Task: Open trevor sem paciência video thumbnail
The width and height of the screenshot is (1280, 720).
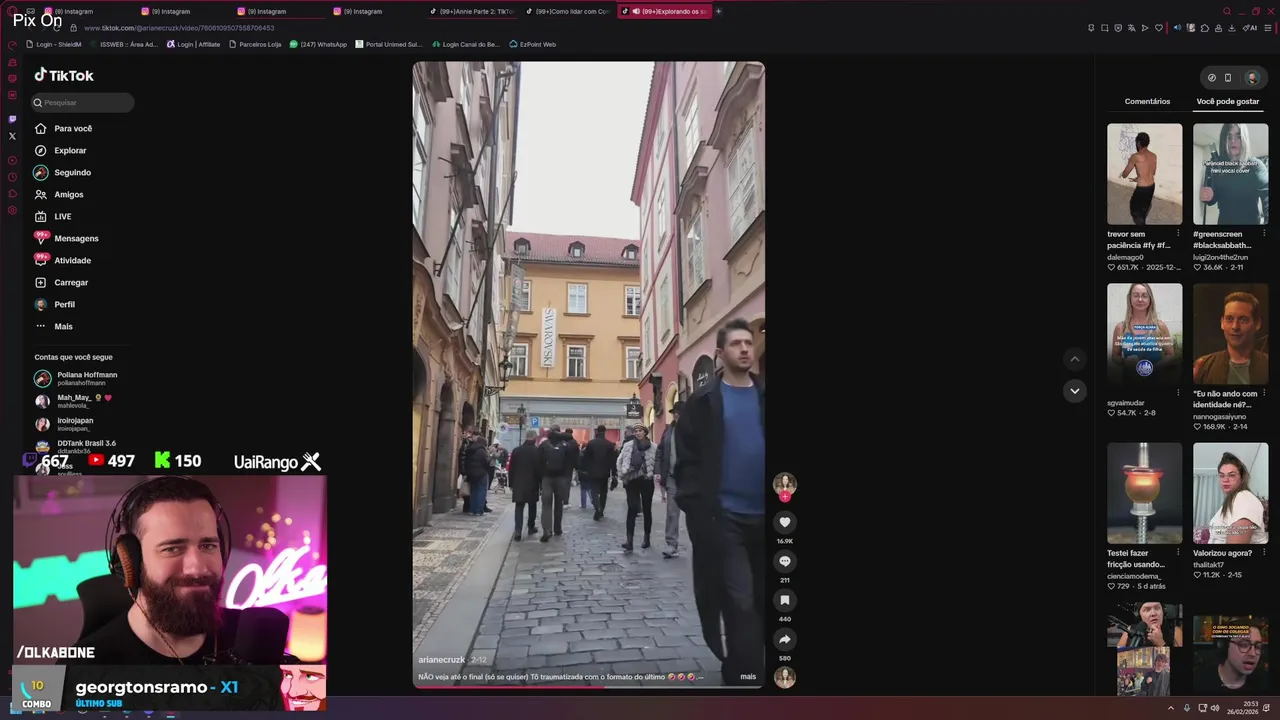Action: pyautogui.click(x=1144, y=174)
